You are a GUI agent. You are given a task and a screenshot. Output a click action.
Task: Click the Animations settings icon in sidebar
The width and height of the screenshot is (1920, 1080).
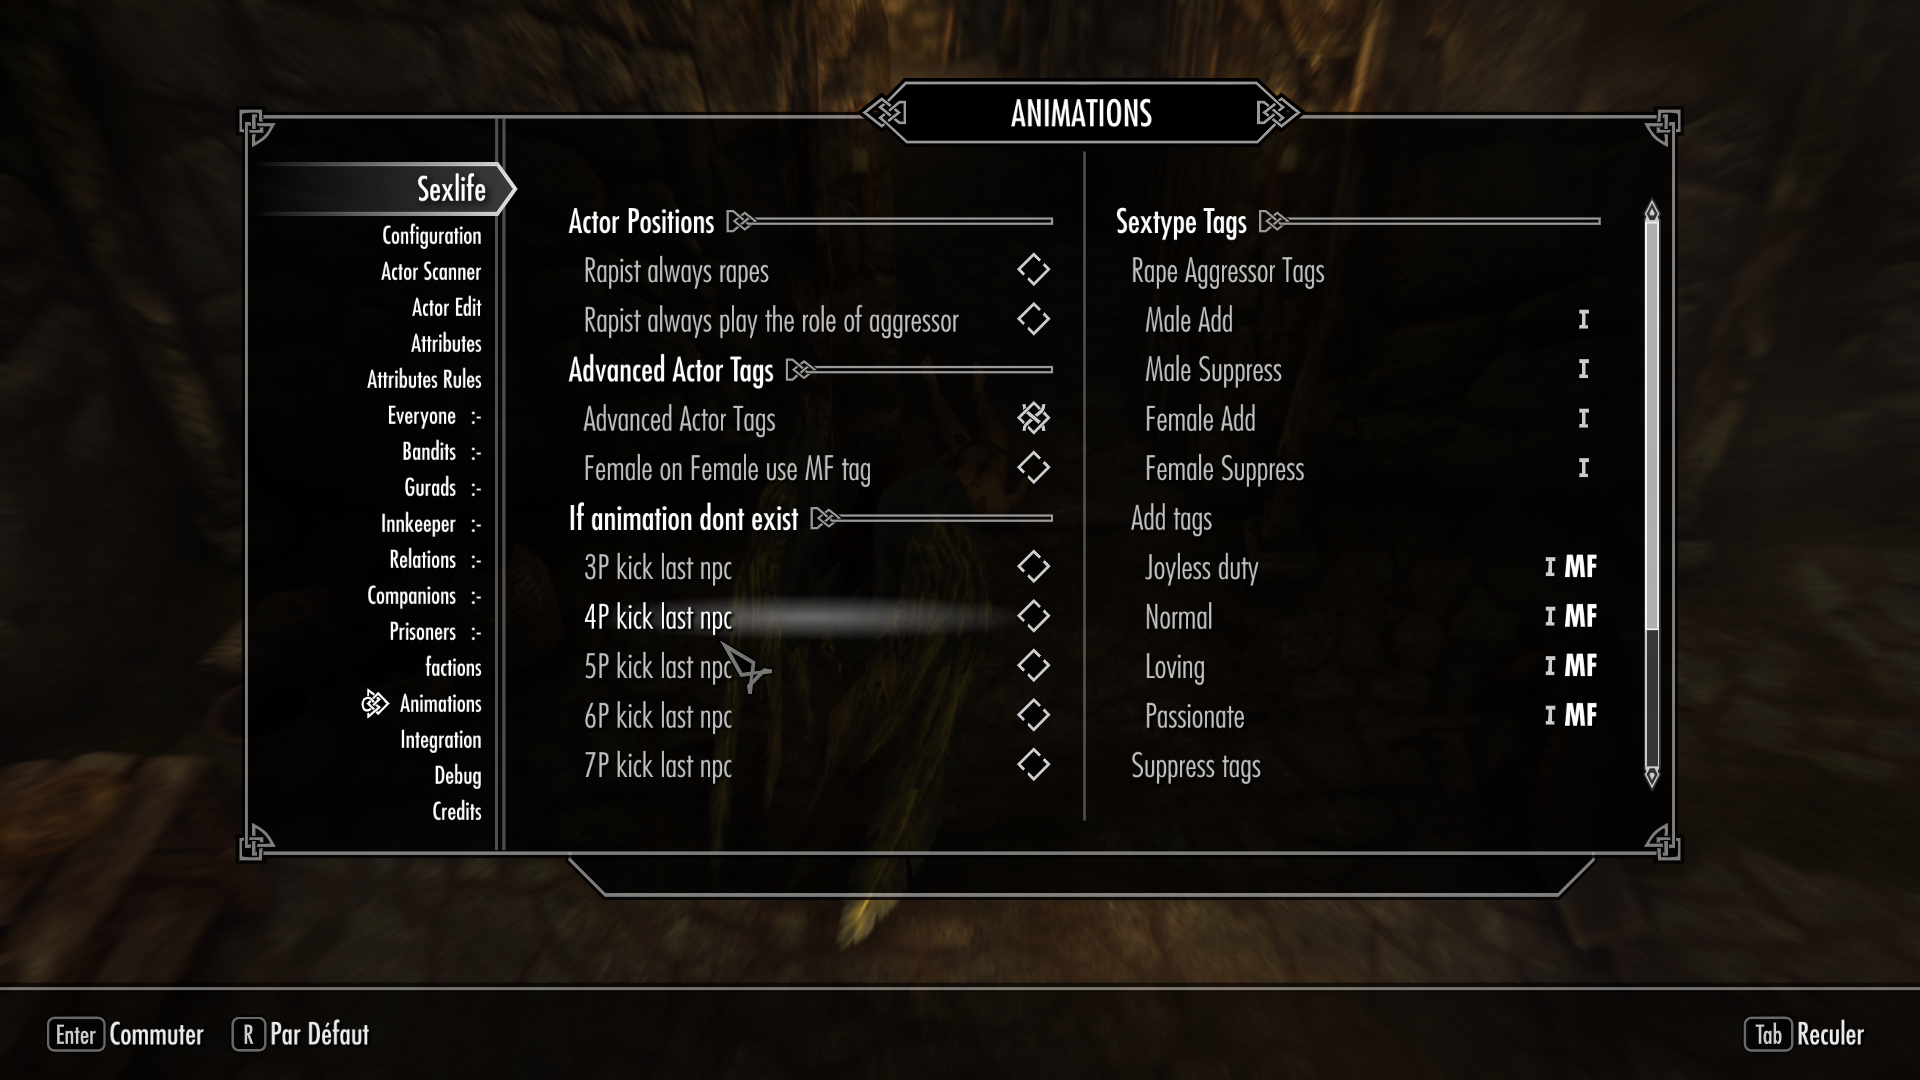pyautogui.click(x=375, y=703)
